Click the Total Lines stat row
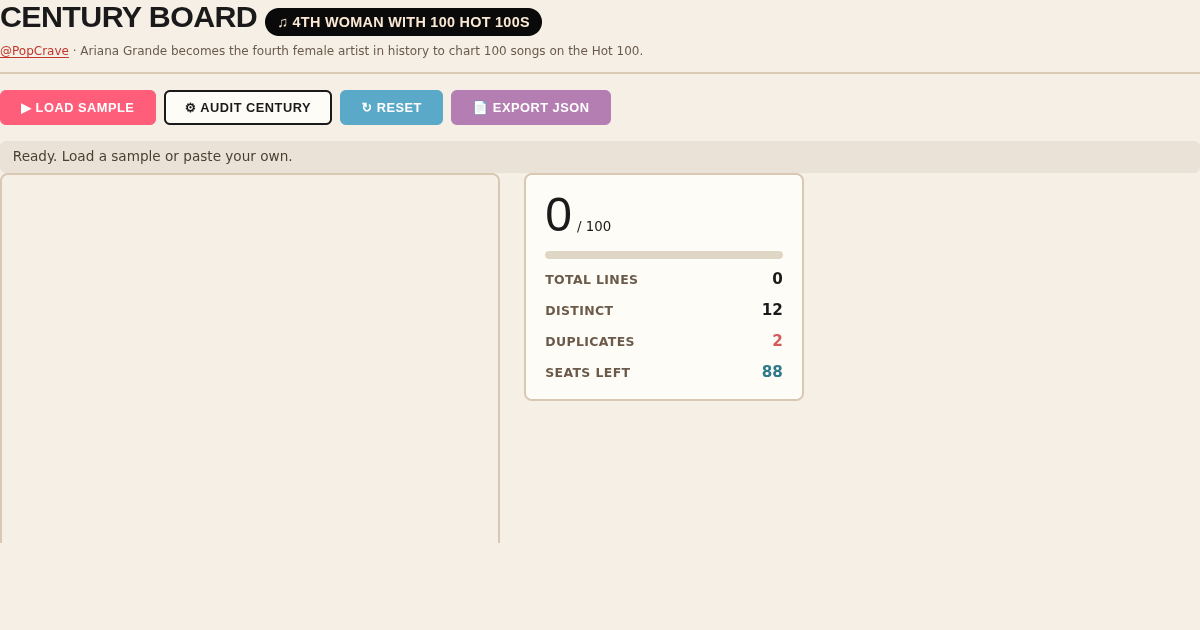The width and height of the screenshot is (1200, 630). [x=664, y=279]
